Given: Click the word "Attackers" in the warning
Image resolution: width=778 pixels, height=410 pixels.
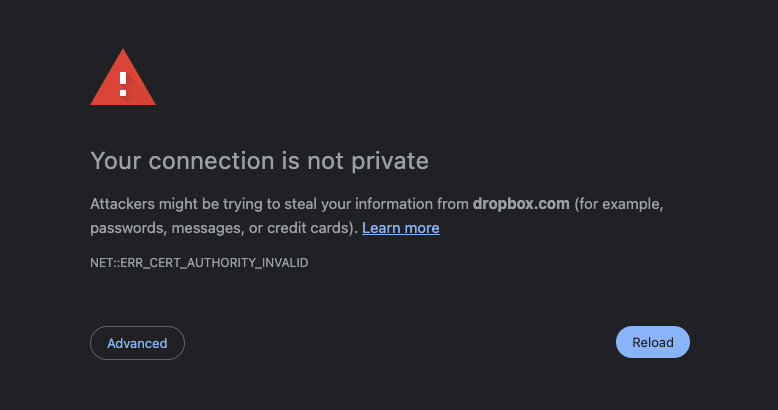Looking at the screenshot, I should (x=125, y=204).
